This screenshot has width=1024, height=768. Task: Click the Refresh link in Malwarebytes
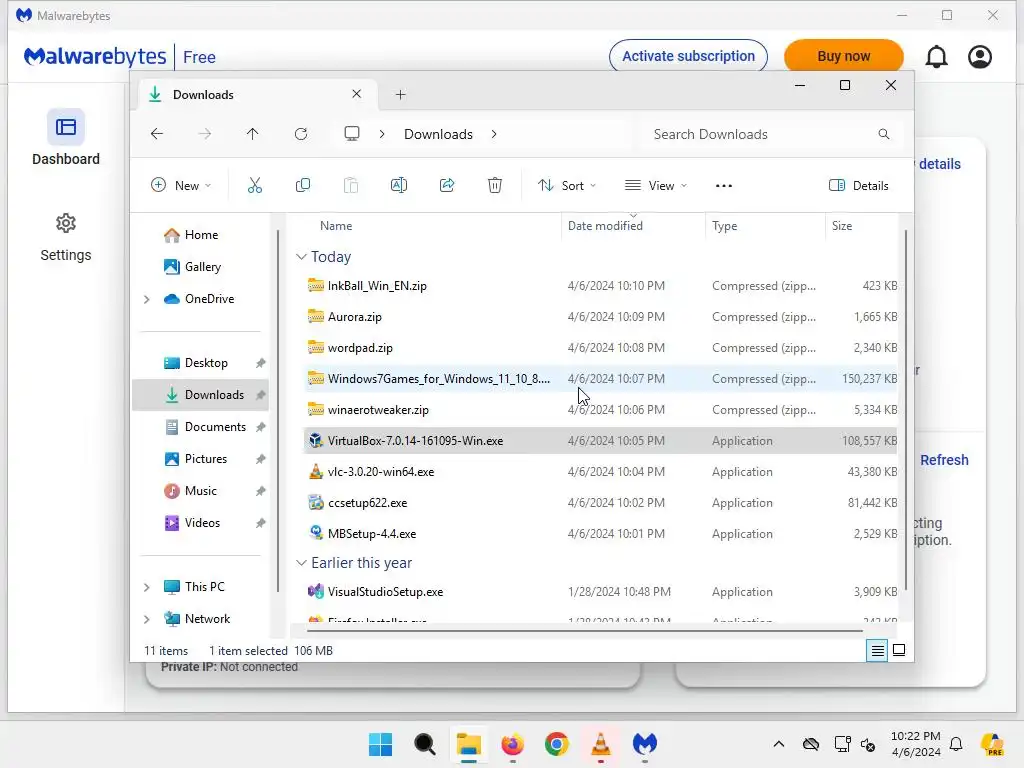[x=944, y=460]
